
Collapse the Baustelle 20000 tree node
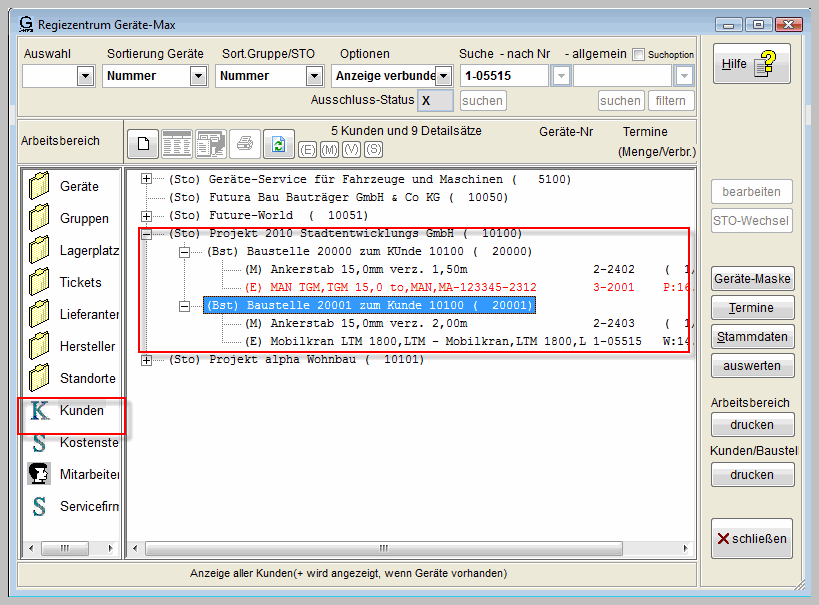coord(184,252)
